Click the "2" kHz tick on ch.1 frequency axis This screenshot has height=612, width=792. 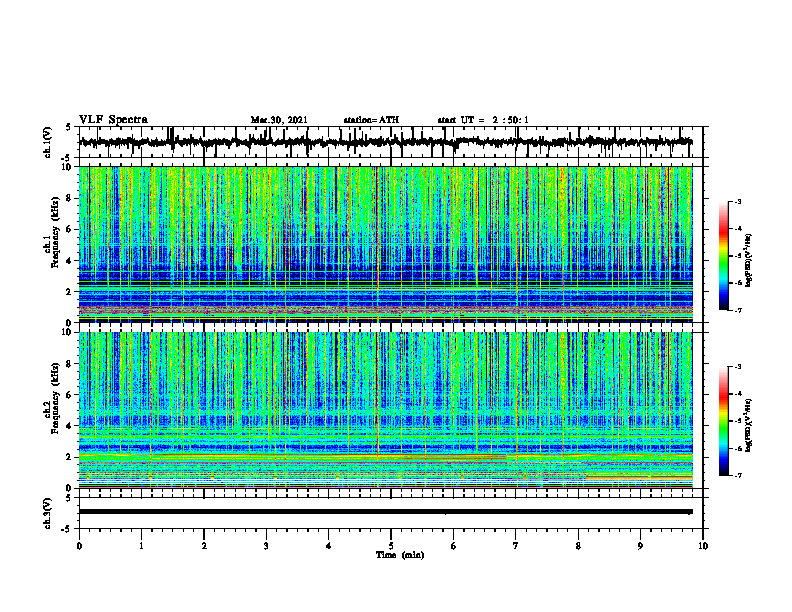point(70,291)
